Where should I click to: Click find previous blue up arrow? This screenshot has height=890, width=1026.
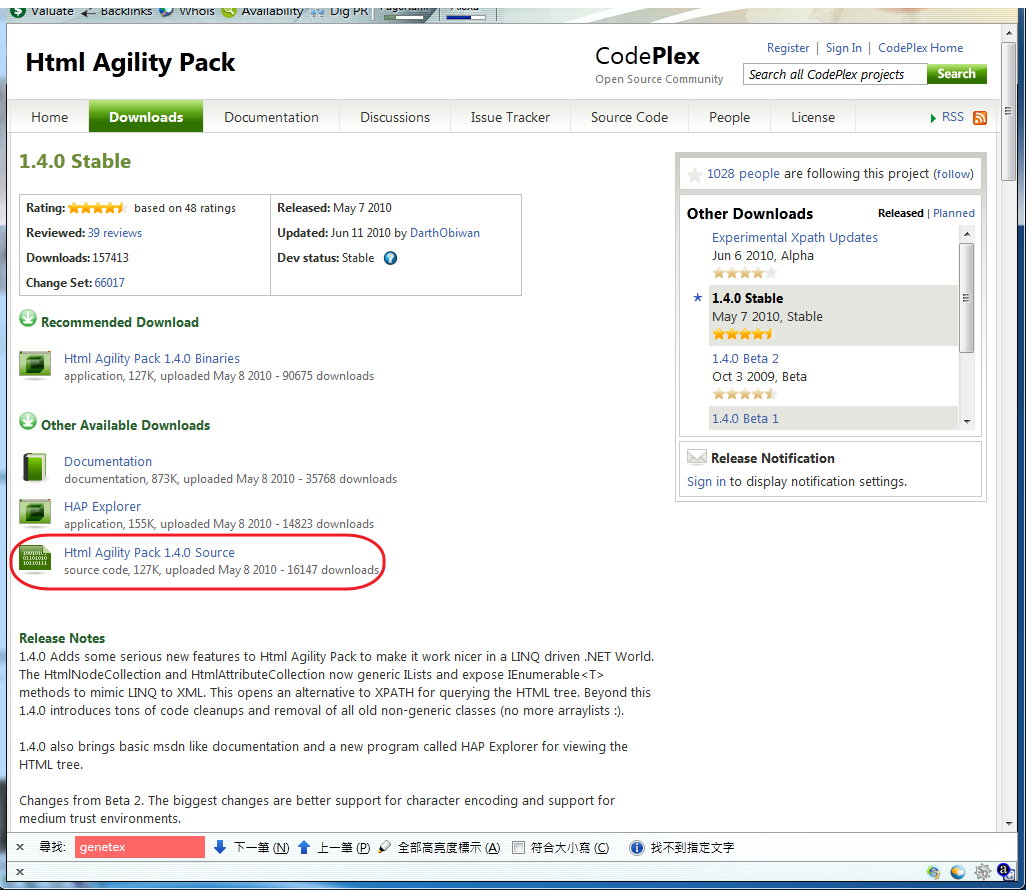[x=304, y=847]
